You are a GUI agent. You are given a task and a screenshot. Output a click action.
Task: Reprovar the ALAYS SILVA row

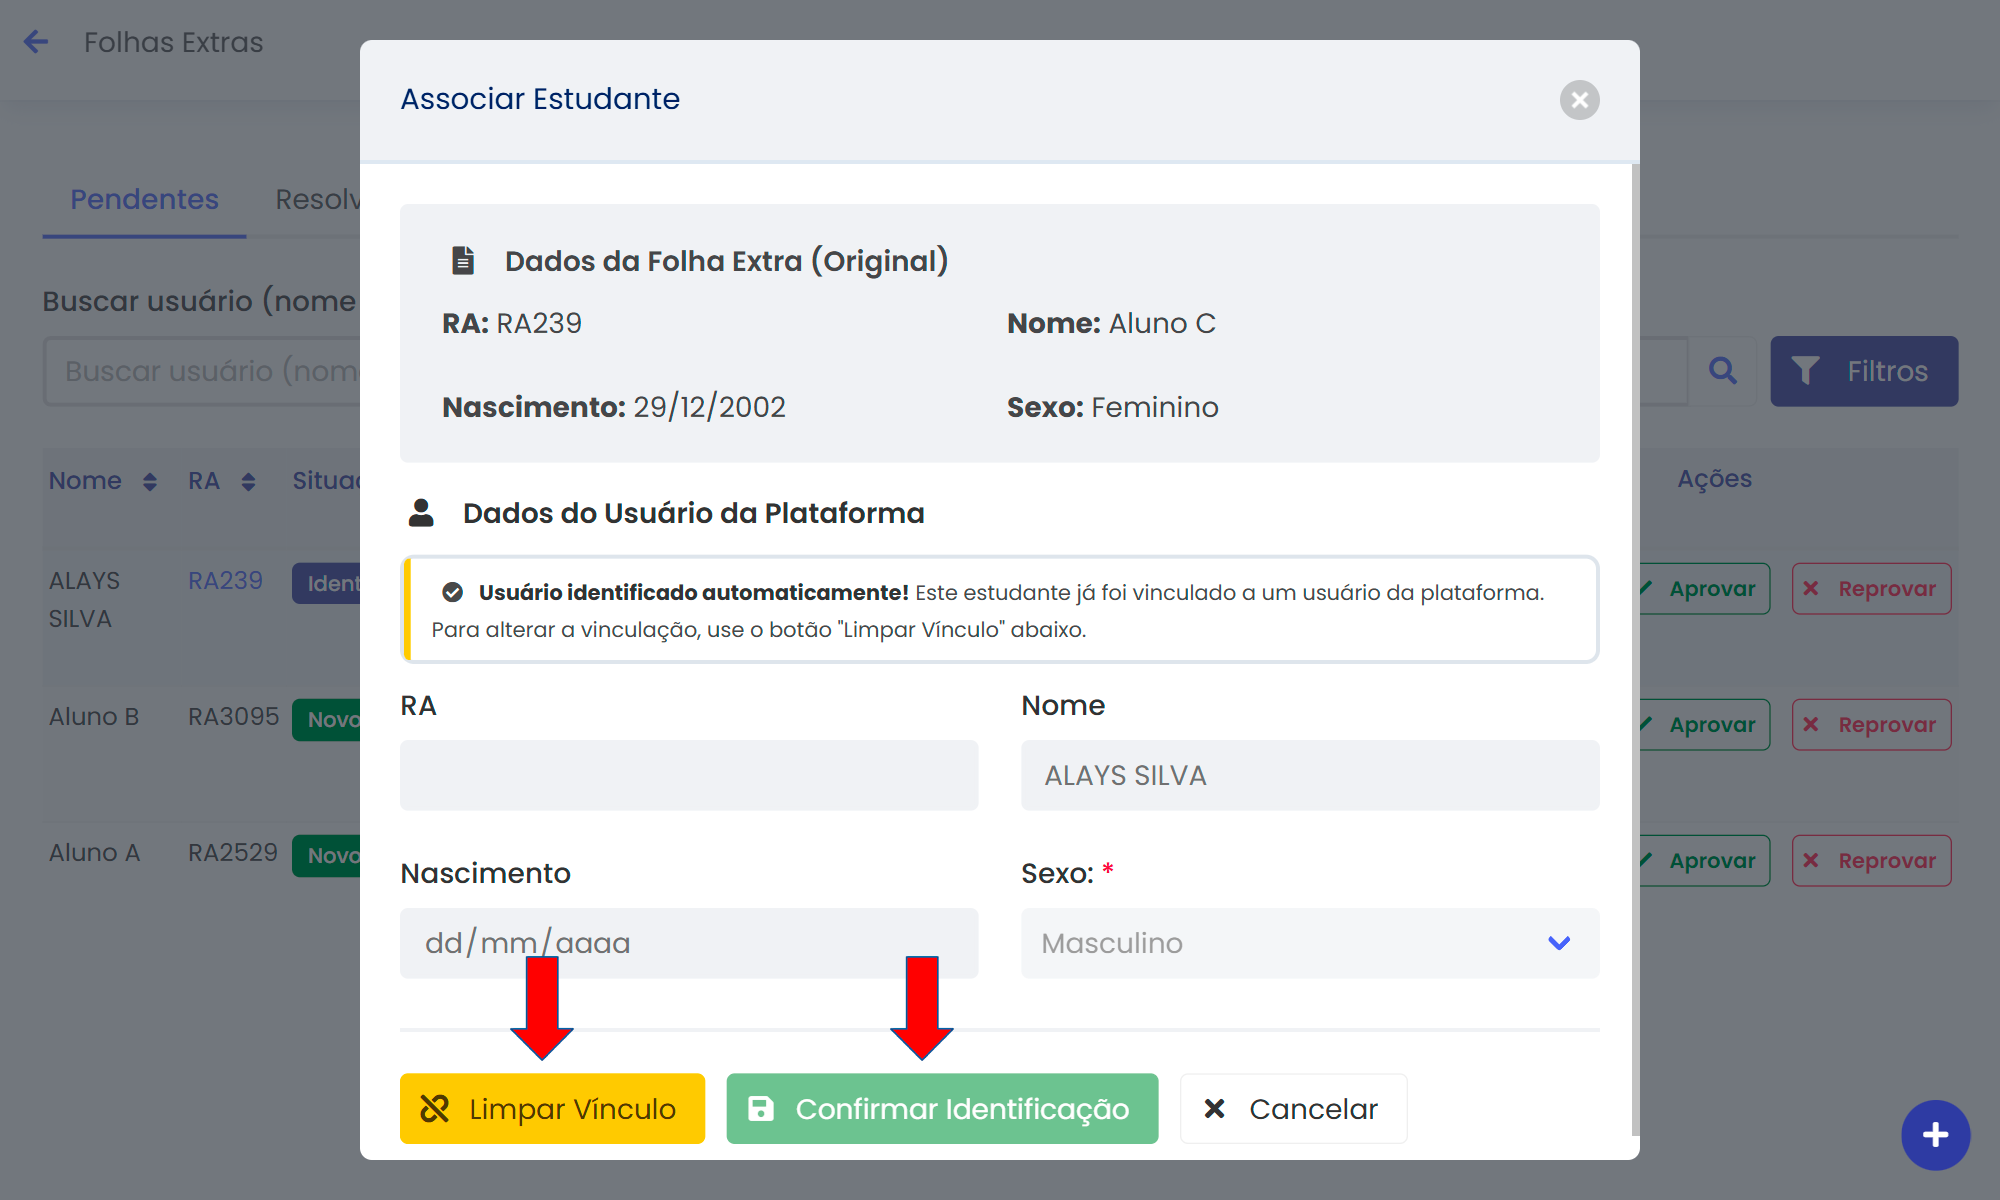pos(1871,589)
